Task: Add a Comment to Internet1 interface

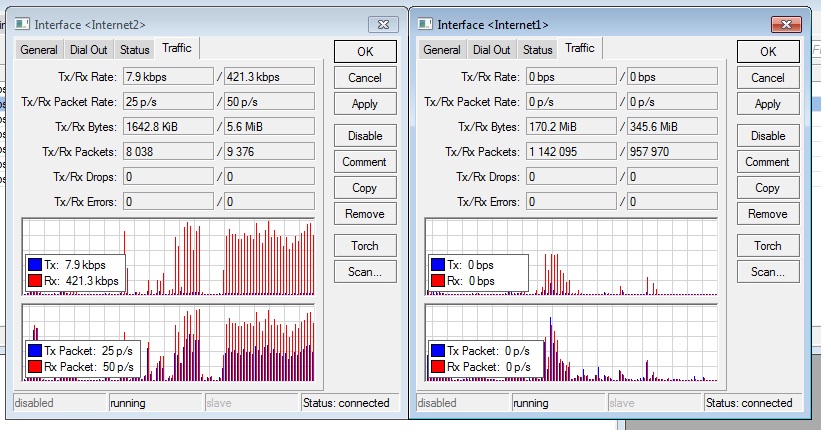Action: click(x=768, y=162)
